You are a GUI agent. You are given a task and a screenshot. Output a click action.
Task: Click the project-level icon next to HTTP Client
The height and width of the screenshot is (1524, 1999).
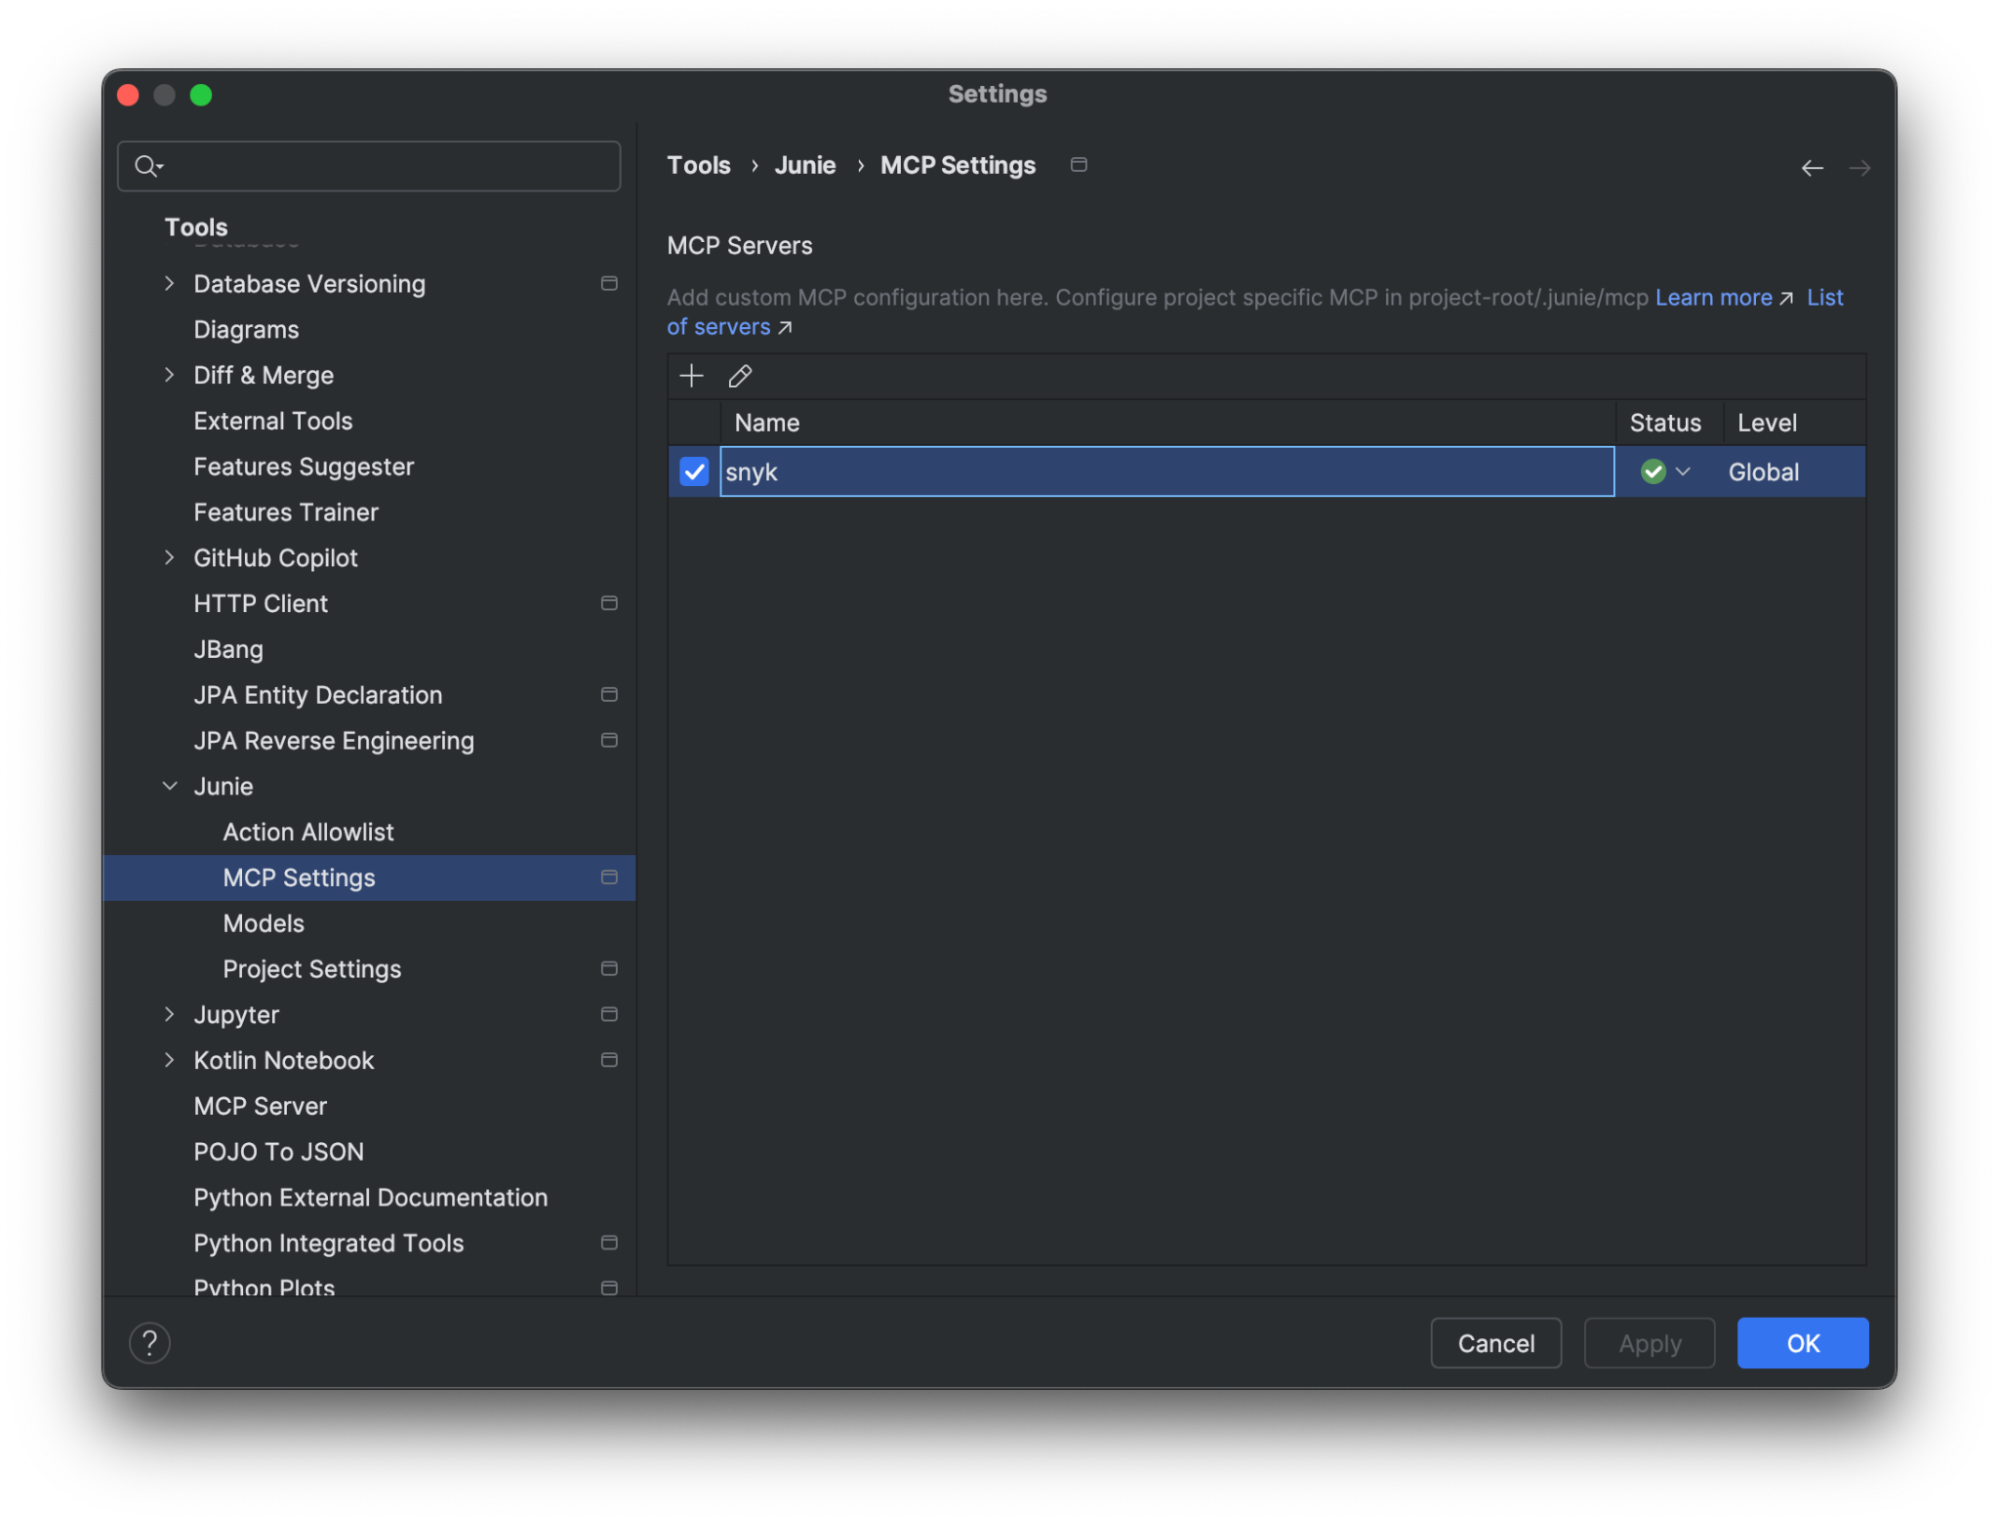609,603
